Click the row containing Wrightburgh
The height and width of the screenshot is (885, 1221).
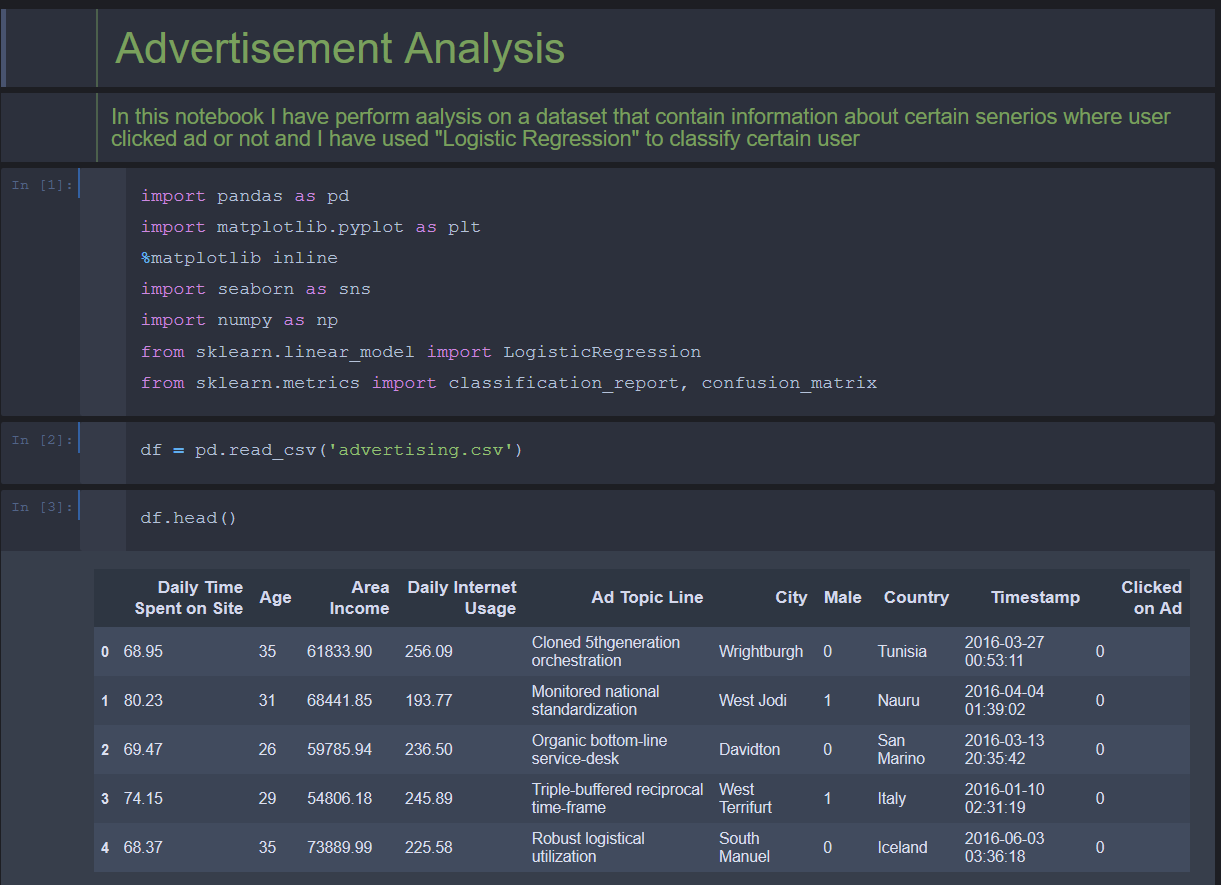pos(760,651)
